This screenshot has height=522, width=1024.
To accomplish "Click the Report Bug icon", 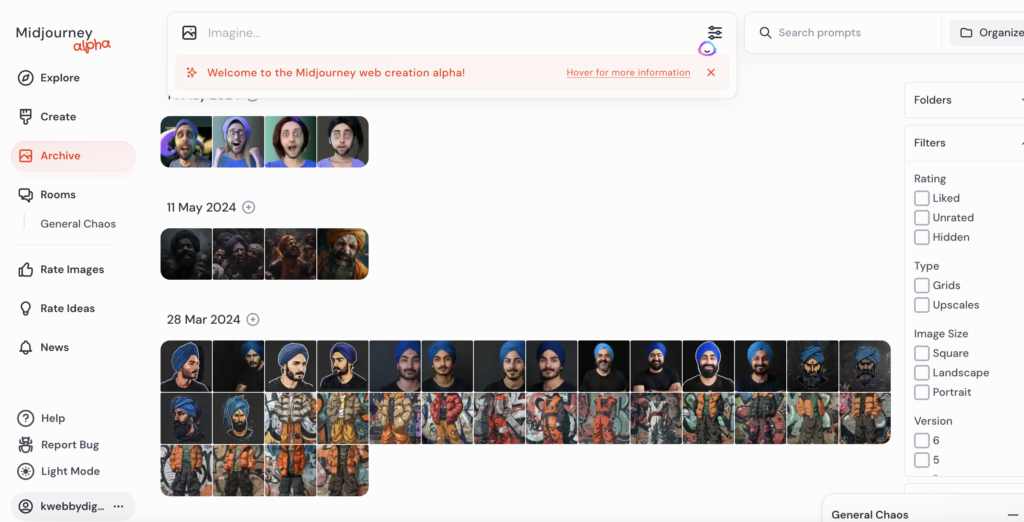I will 25,445.
